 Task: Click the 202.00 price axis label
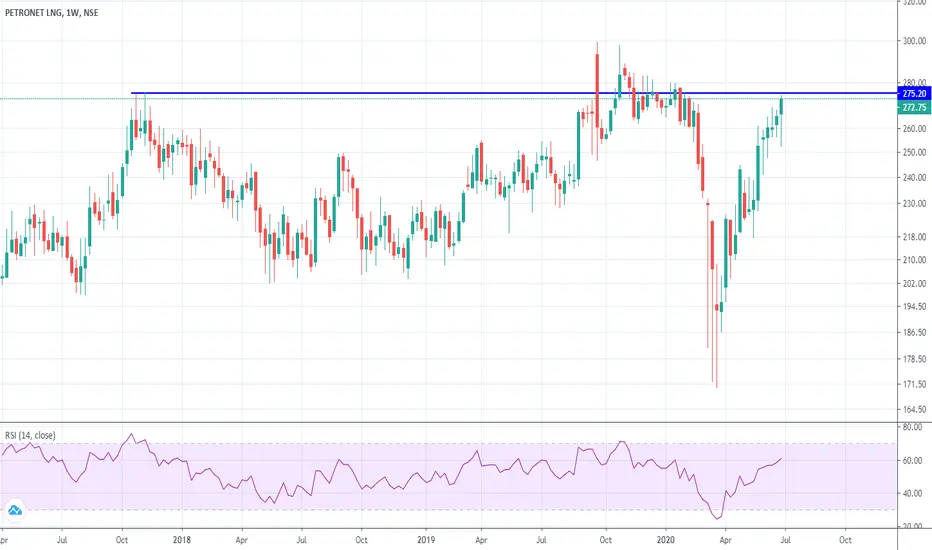tap(914, 284)
